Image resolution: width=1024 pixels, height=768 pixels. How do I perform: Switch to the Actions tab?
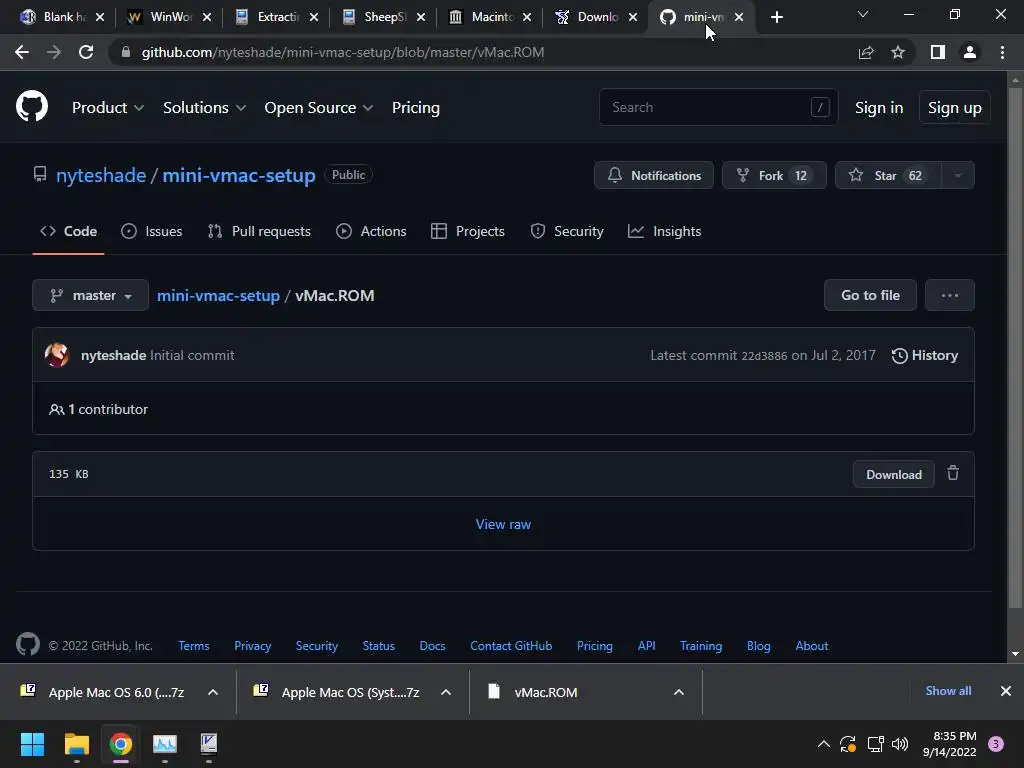pyautogui.click(x=371, y=231)
